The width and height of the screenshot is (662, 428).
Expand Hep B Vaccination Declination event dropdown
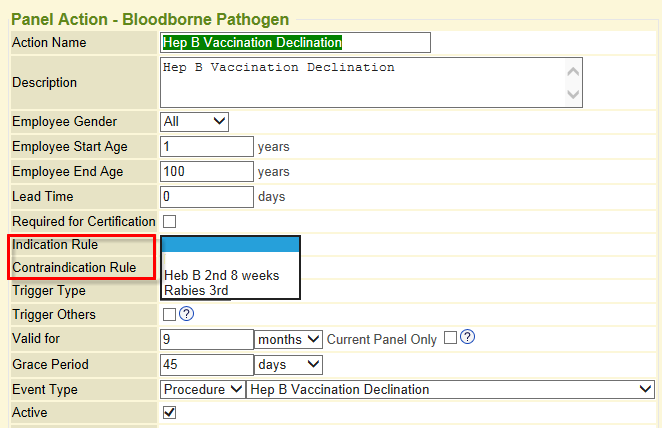coord(450,389)
